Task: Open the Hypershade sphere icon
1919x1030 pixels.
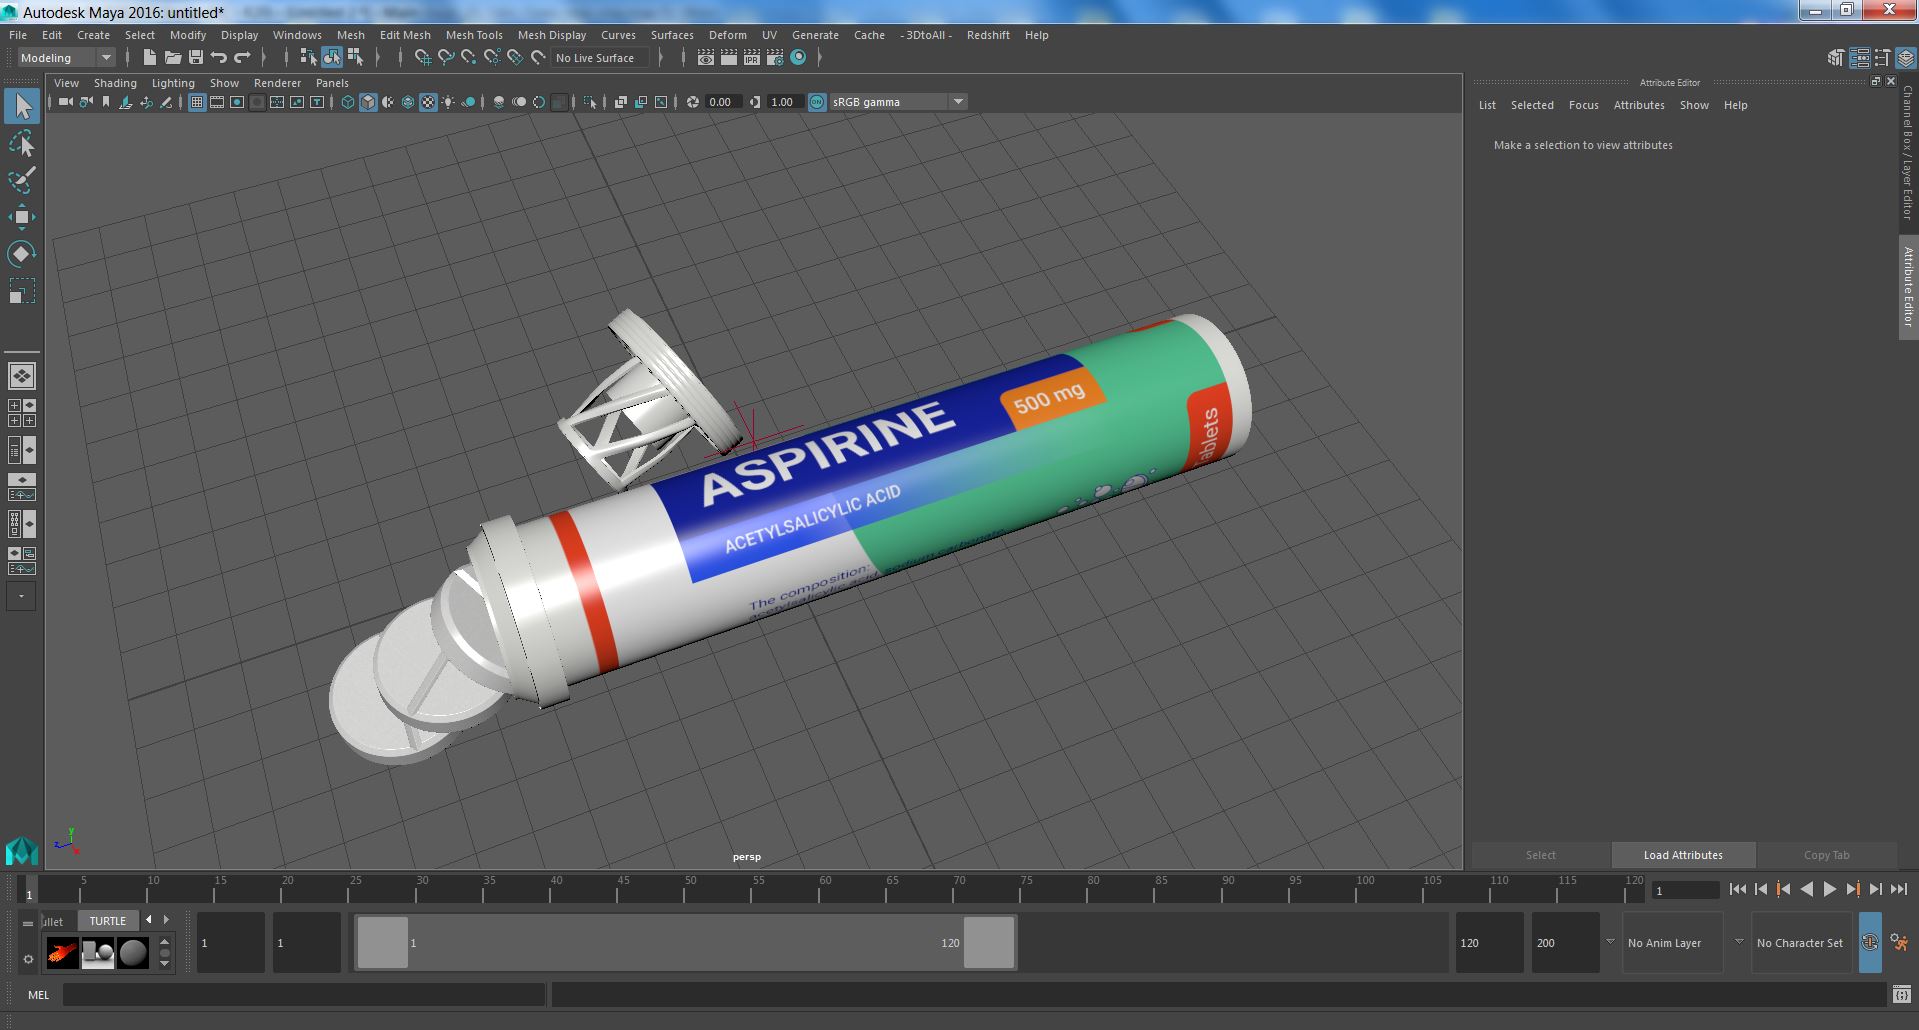Action: (x=798, y=57)
